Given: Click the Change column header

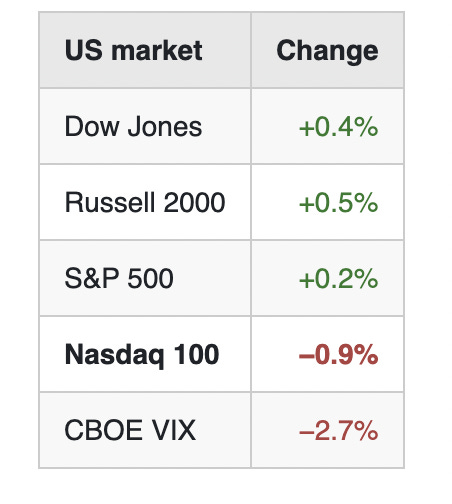Looking at the screenshot, I should tap(327, 50).
